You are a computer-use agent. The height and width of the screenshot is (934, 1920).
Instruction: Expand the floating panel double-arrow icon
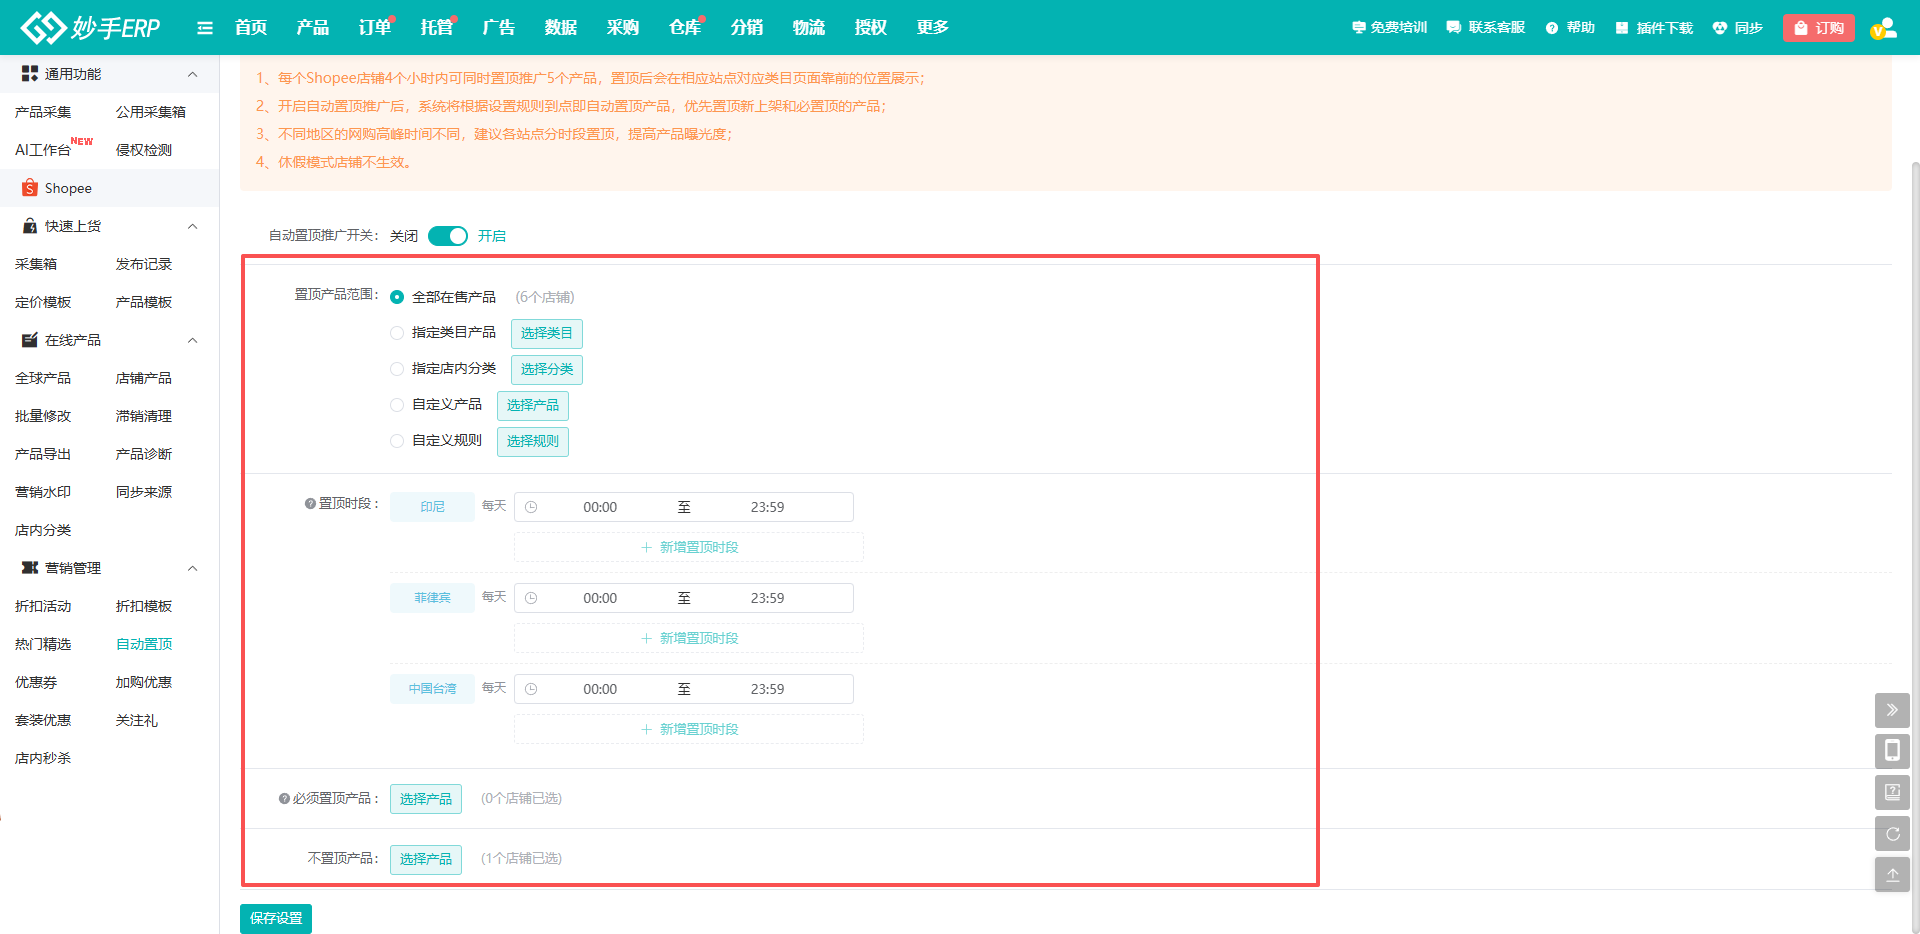pyautogui.click(x=1892, y=710)
